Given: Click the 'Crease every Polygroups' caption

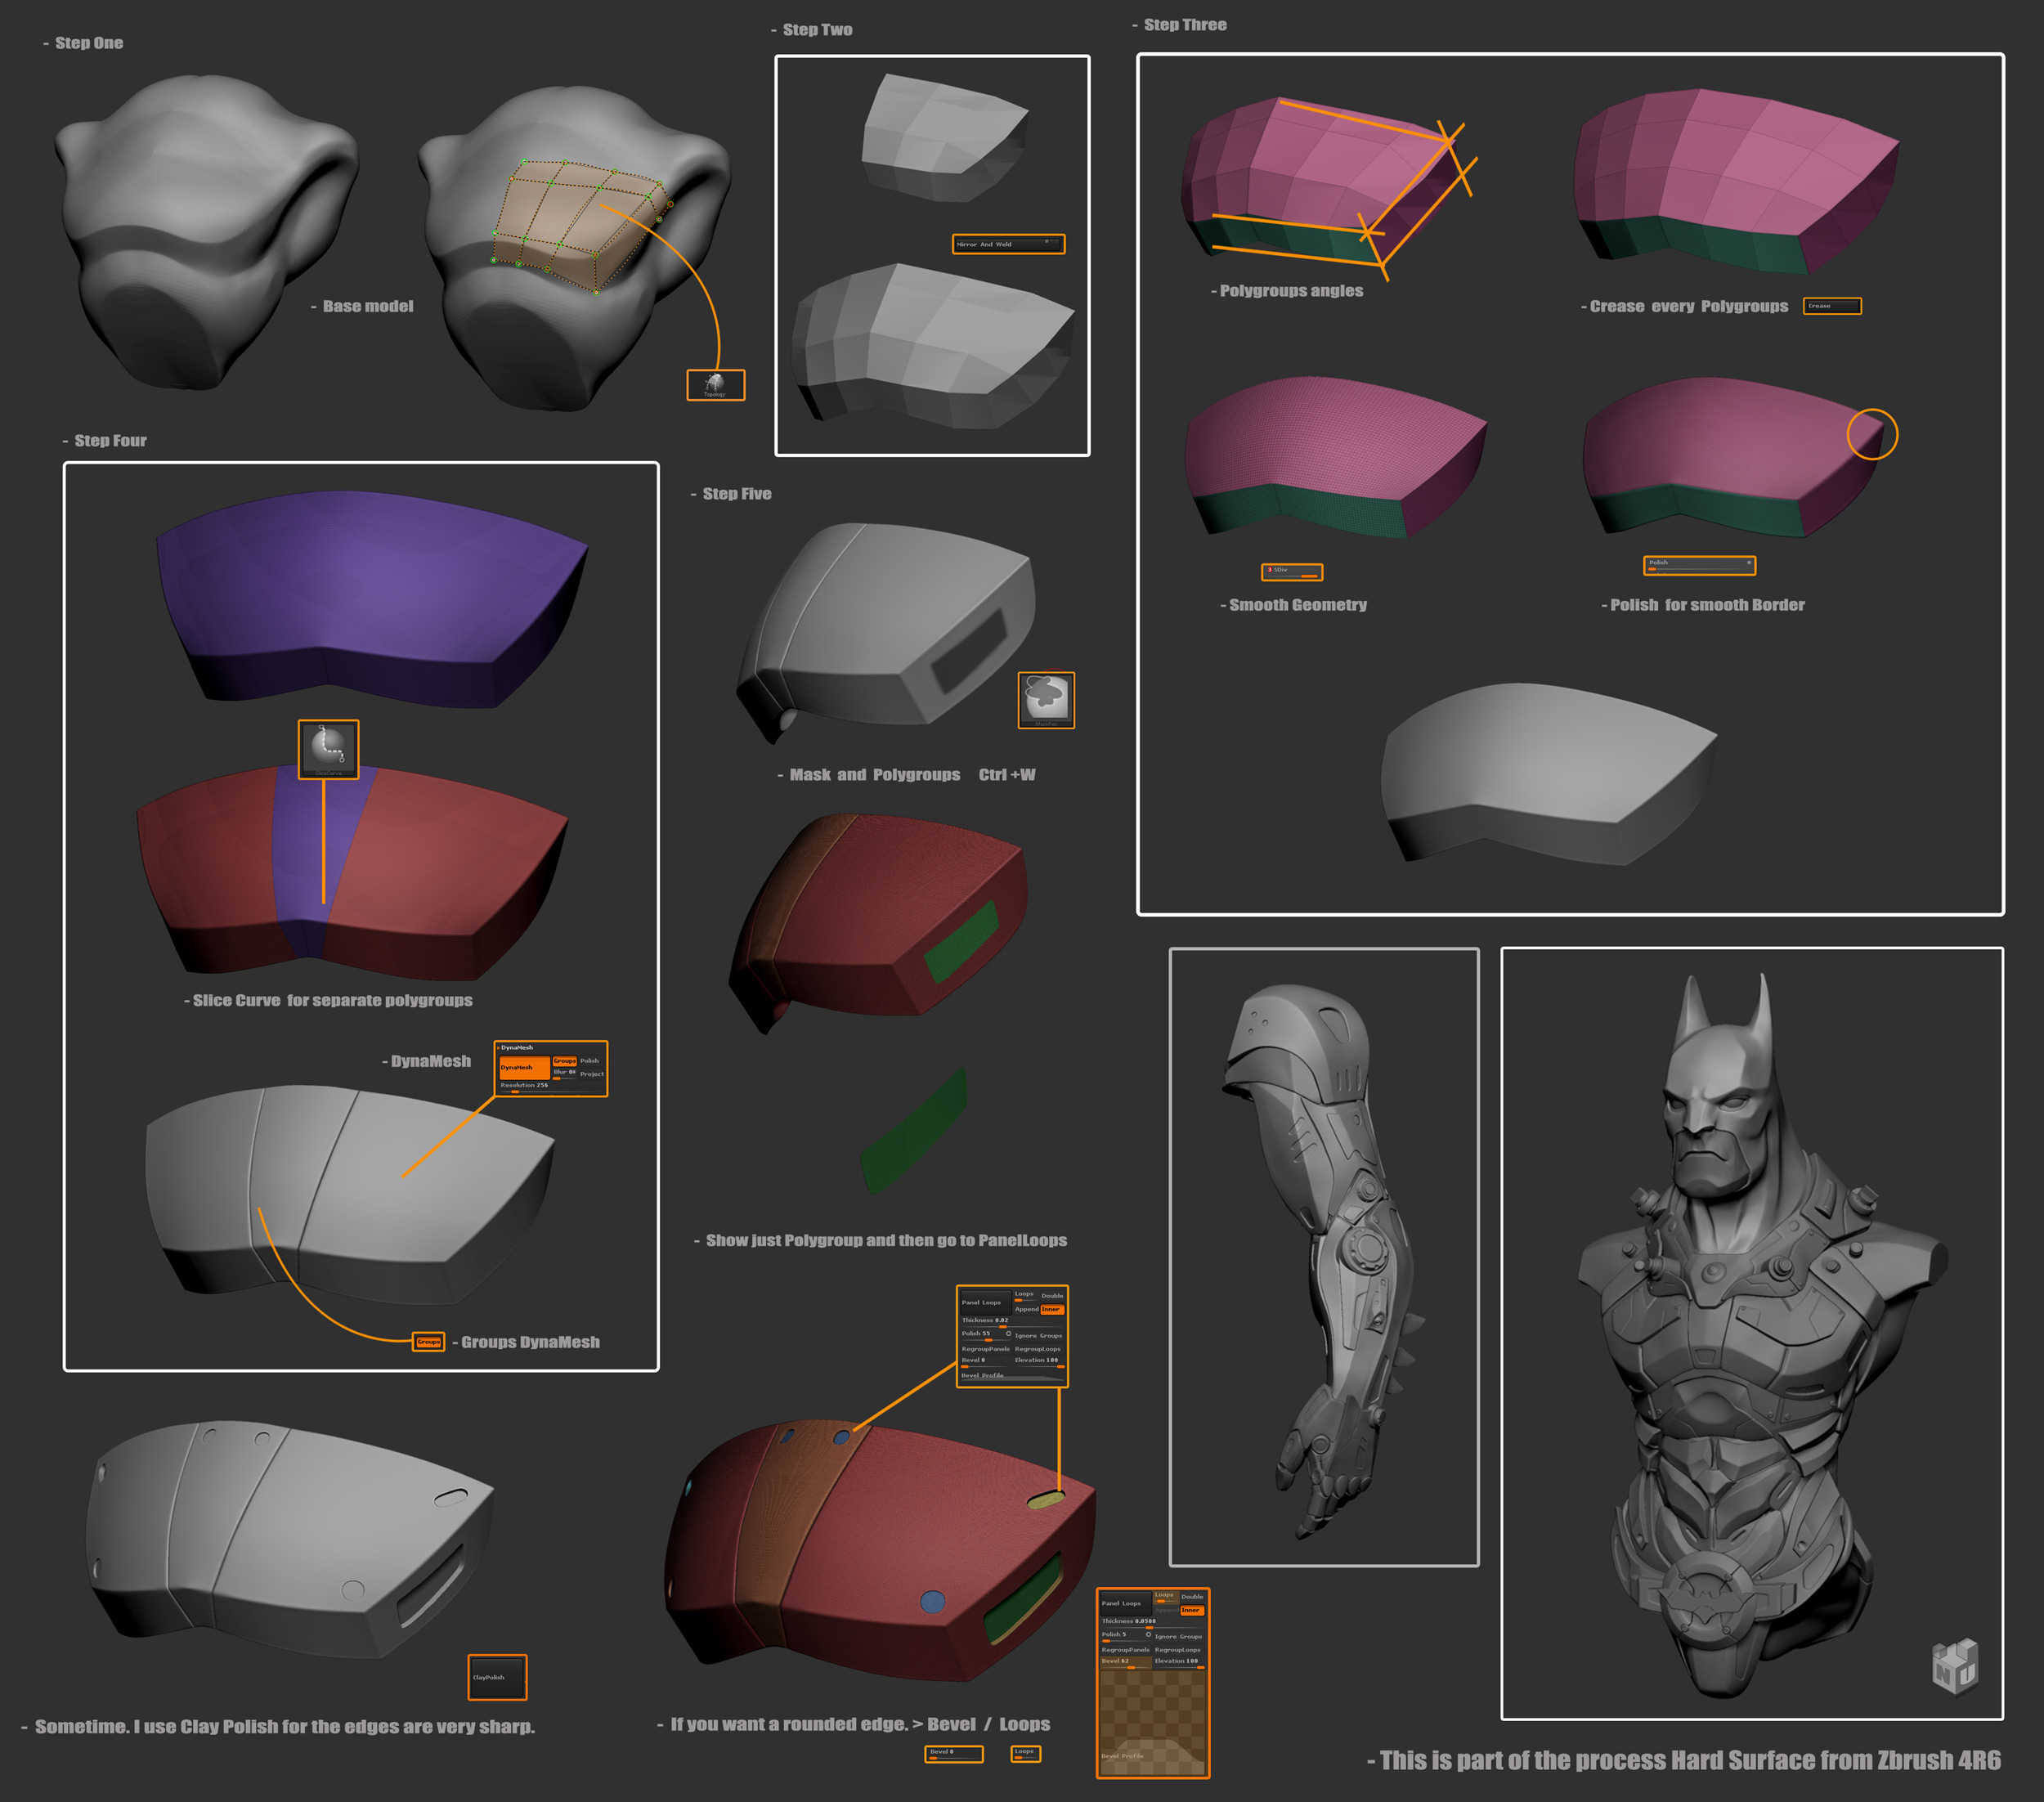Looking at the screenshot, I should coord(1689,306).
